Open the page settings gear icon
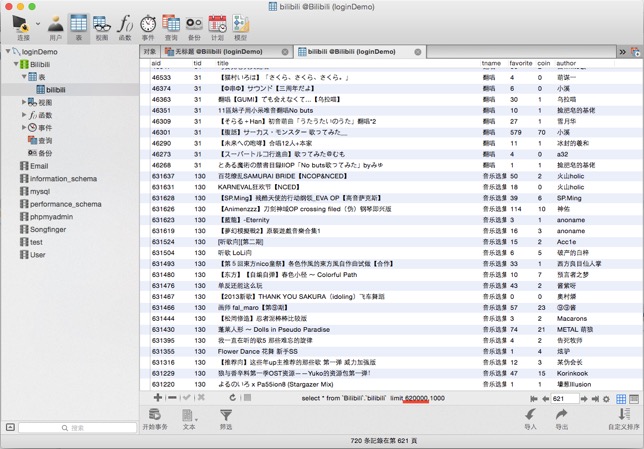The height and width of the screenshot is (449, 644). point(606,399)
